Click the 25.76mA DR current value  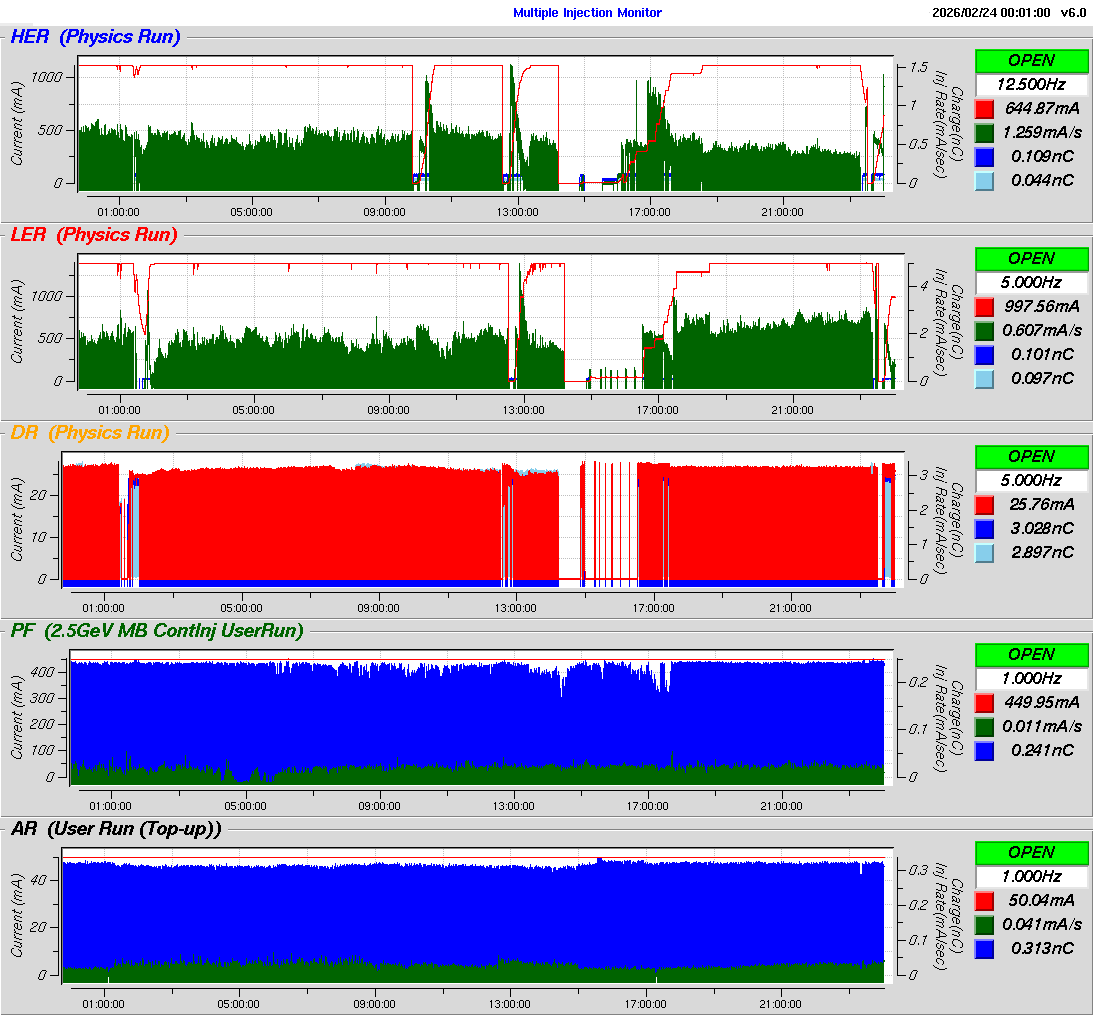click(x=1041, y=505)
